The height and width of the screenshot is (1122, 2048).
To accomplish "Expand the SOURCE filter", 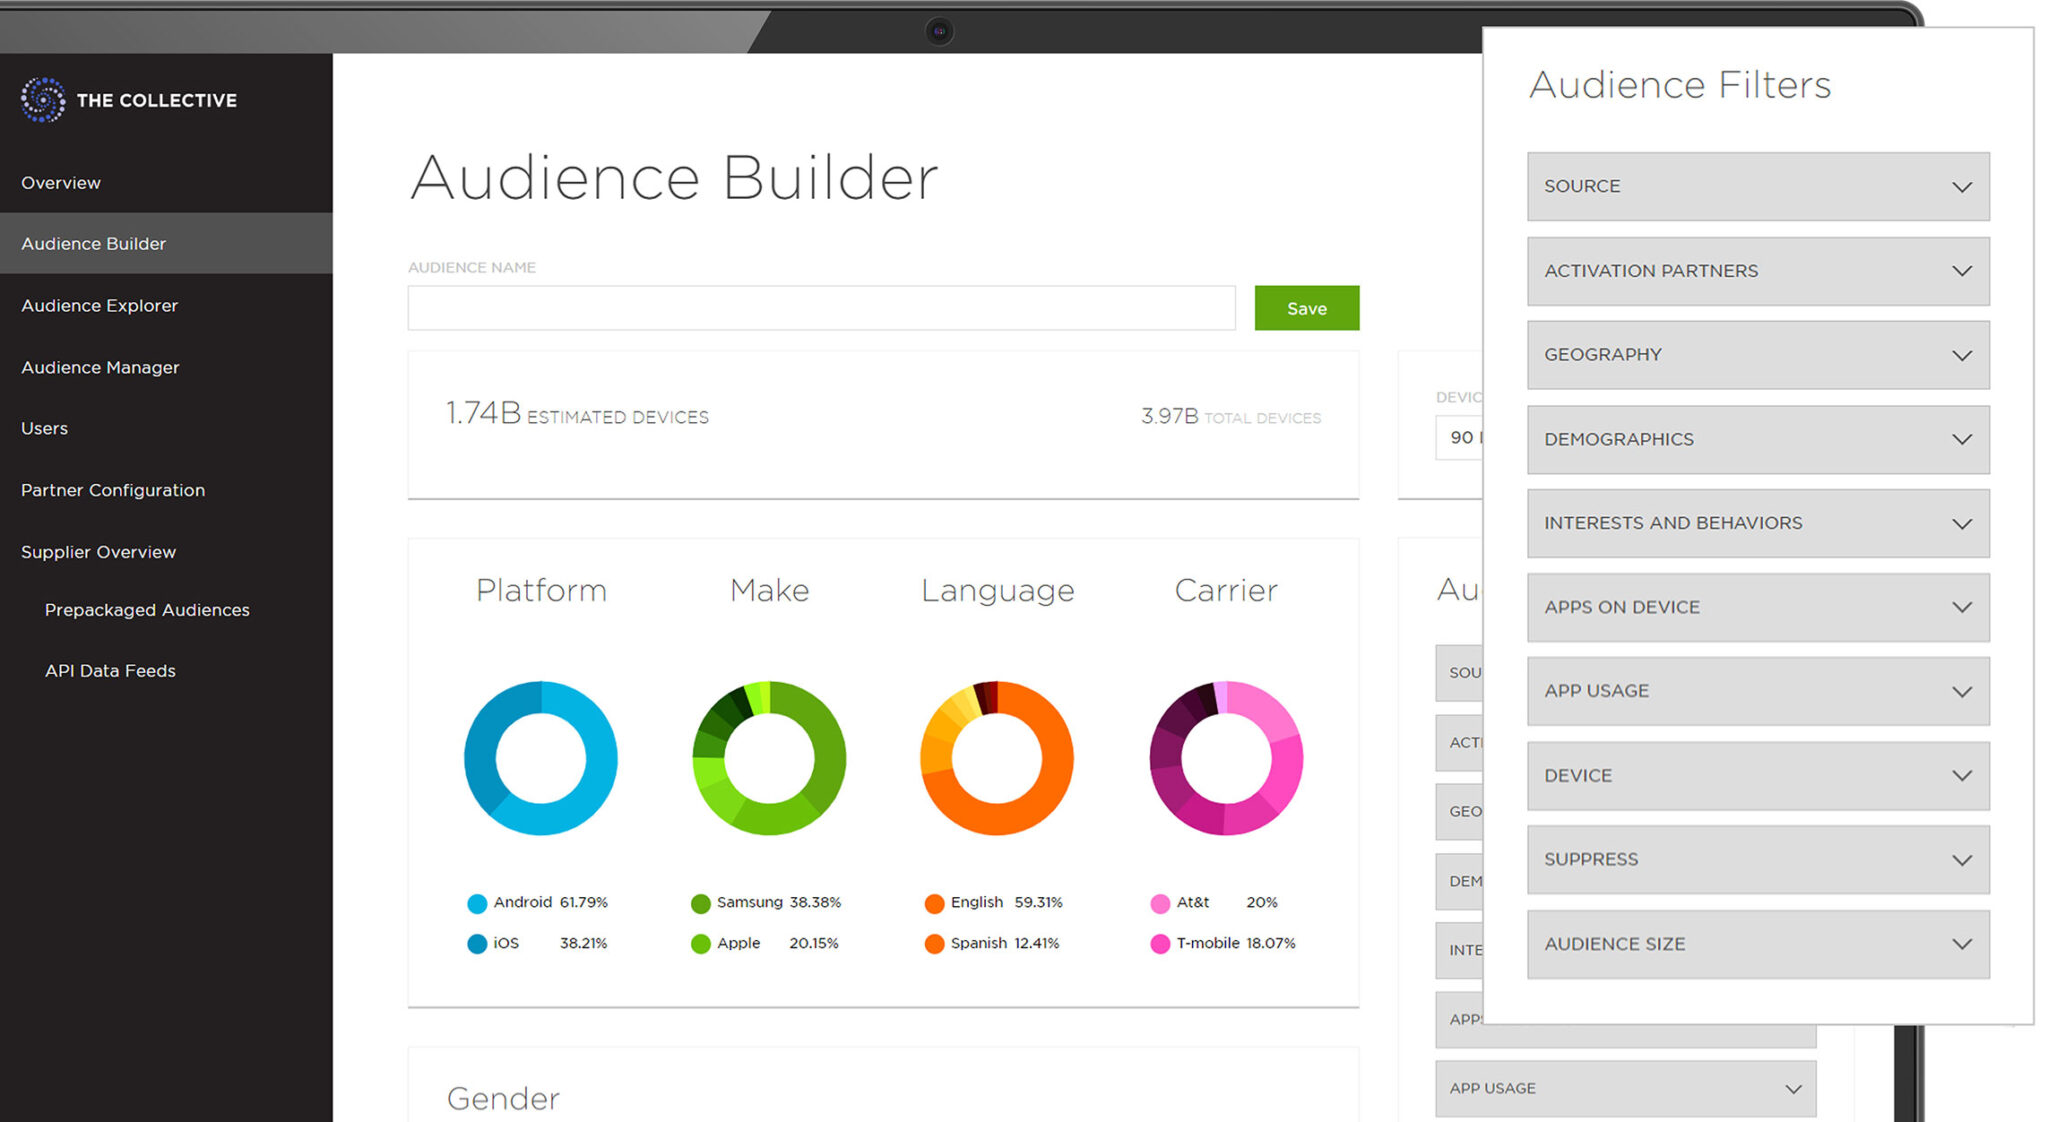I will pyautogui.click(x=1757, y=186).
